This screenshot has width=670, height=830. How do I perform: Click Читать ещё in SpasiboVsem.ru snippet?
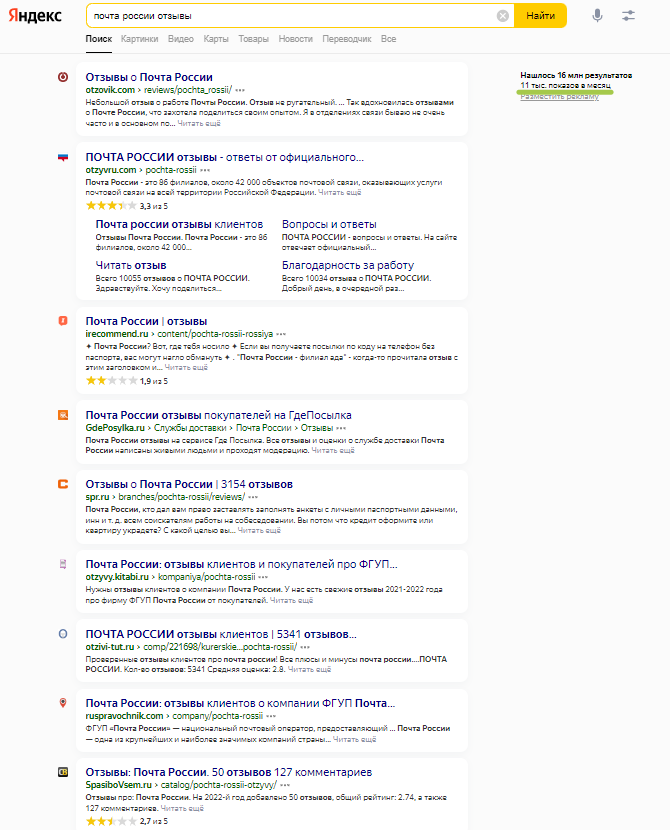[x=182, y=808]
